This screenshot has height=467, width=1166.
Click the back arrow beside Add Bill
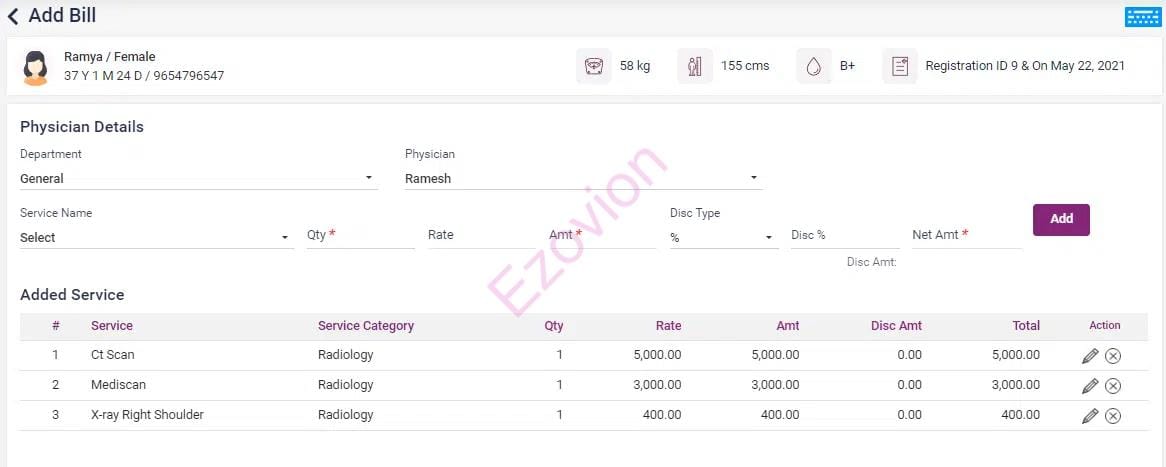point(13,16)
